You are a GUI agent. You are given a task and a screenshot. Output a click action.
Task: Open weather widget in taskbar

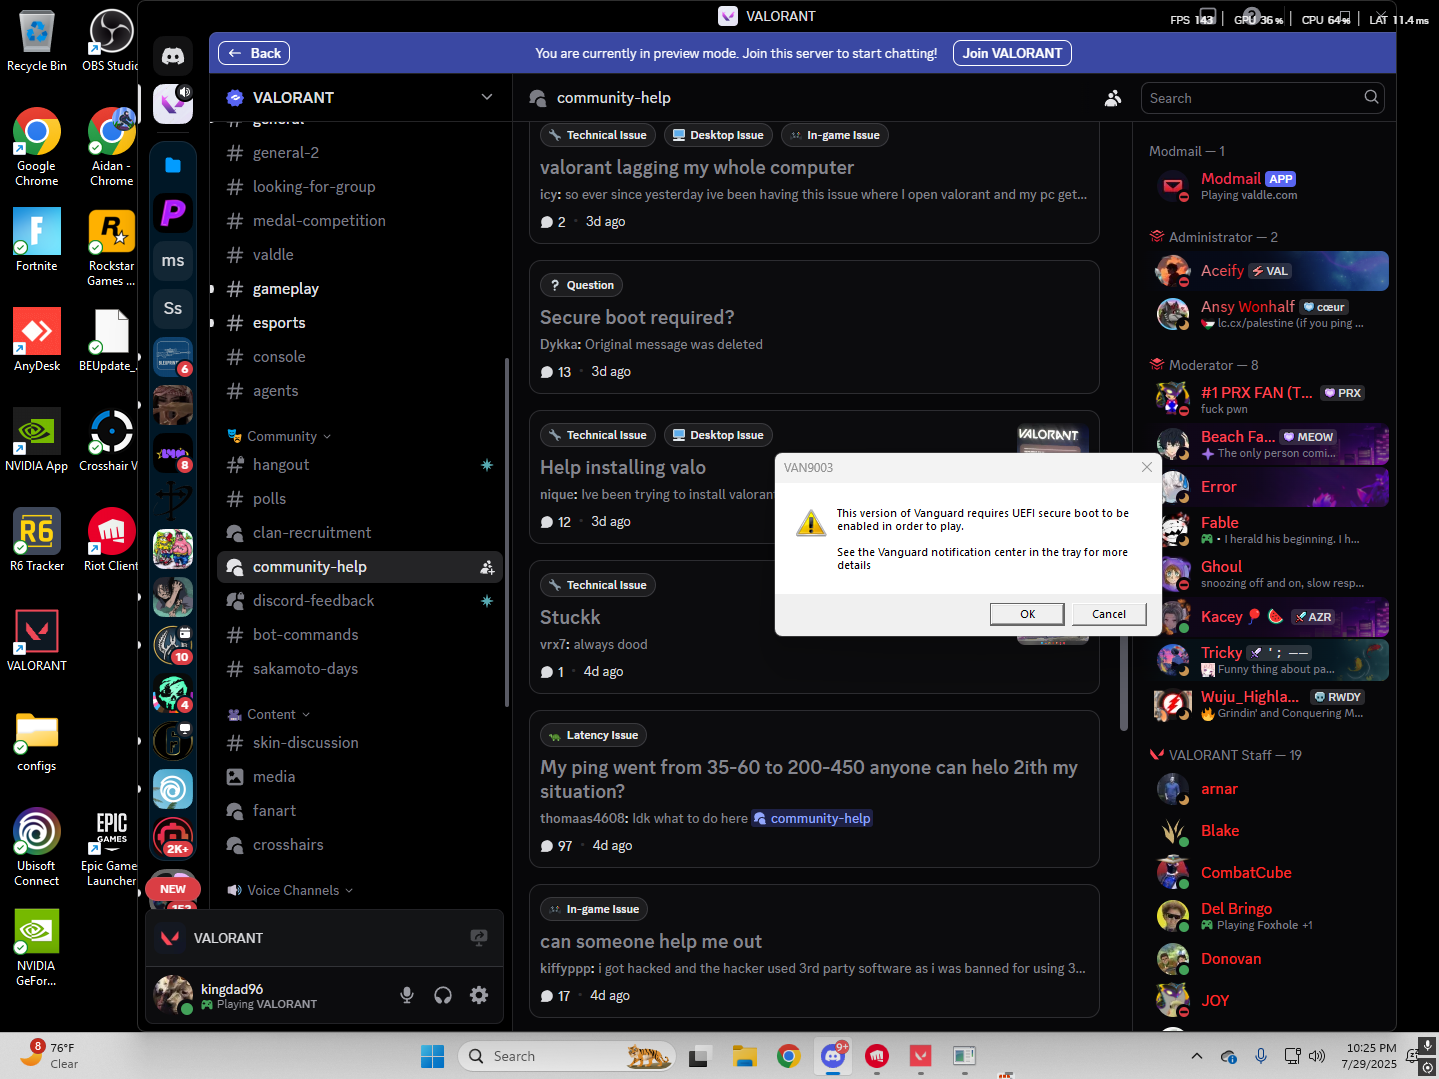50,1055
